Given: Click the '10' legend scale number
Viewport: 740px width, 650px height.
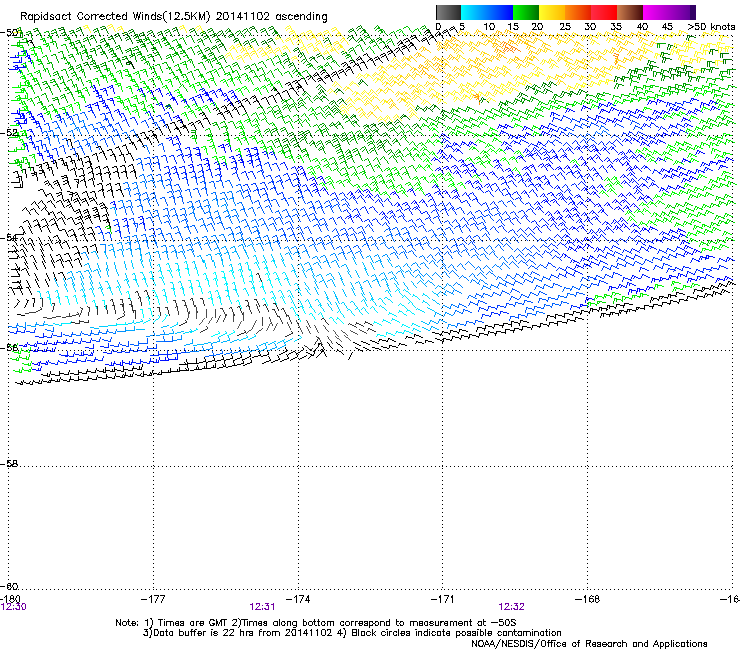Looking at the screenshot, I should pyautogui.click(x=489, y=27).
